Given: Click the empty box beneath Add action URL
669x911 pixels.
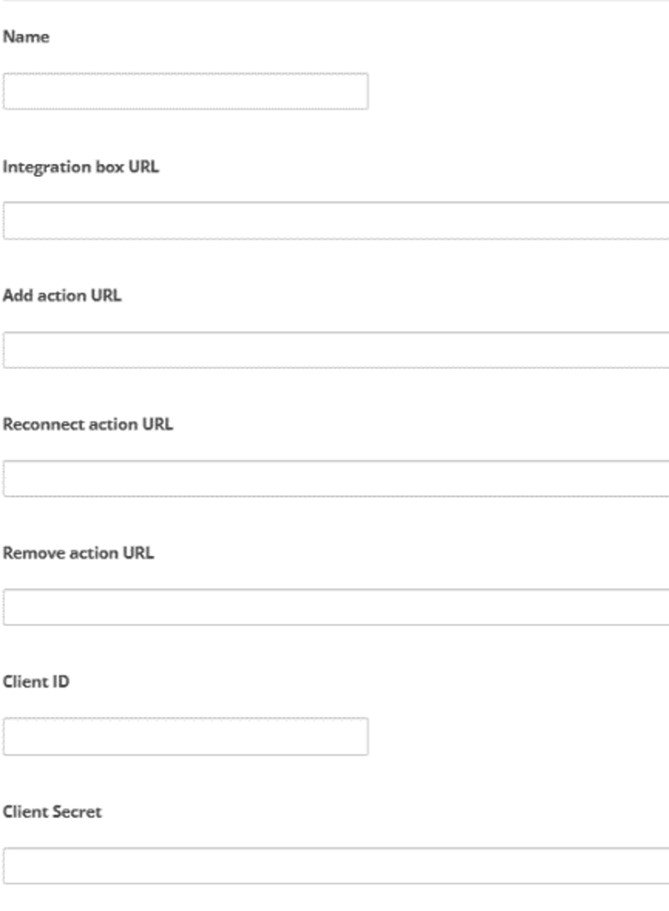Looking at the screenshot, I should click(335, 350).
